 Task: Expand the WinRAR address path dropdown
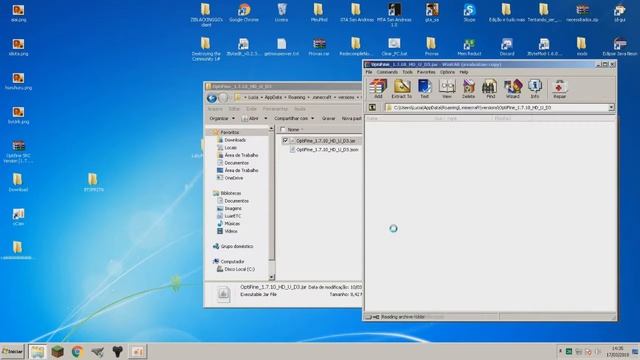point(611,108)
